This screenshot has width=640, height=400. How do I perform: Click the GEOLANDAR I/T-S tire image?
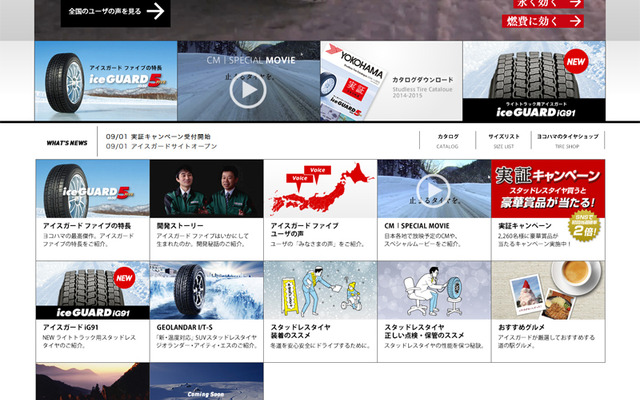[207, 290]
